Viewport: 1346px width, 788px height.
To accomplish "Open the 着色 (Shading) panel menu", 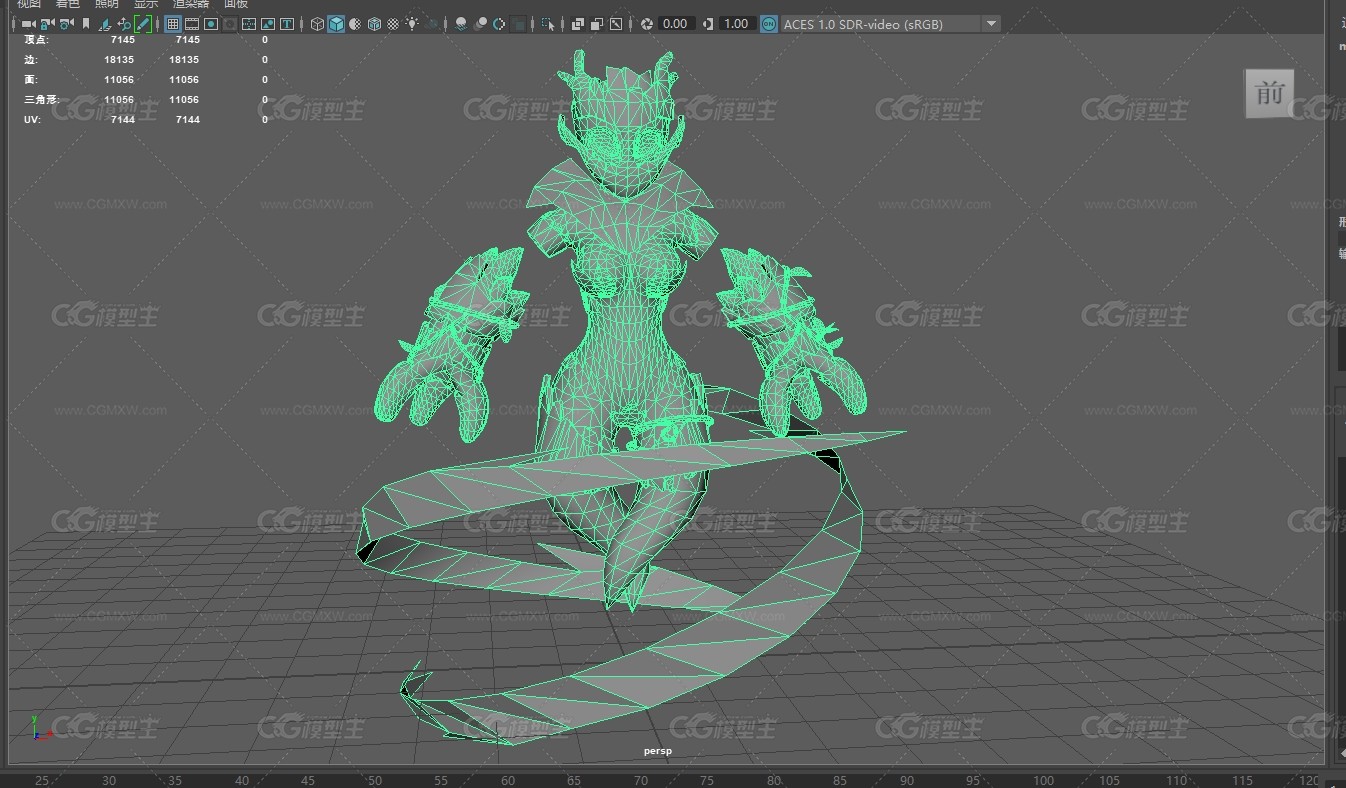I will pyautogui.click(x=67, y=4).
